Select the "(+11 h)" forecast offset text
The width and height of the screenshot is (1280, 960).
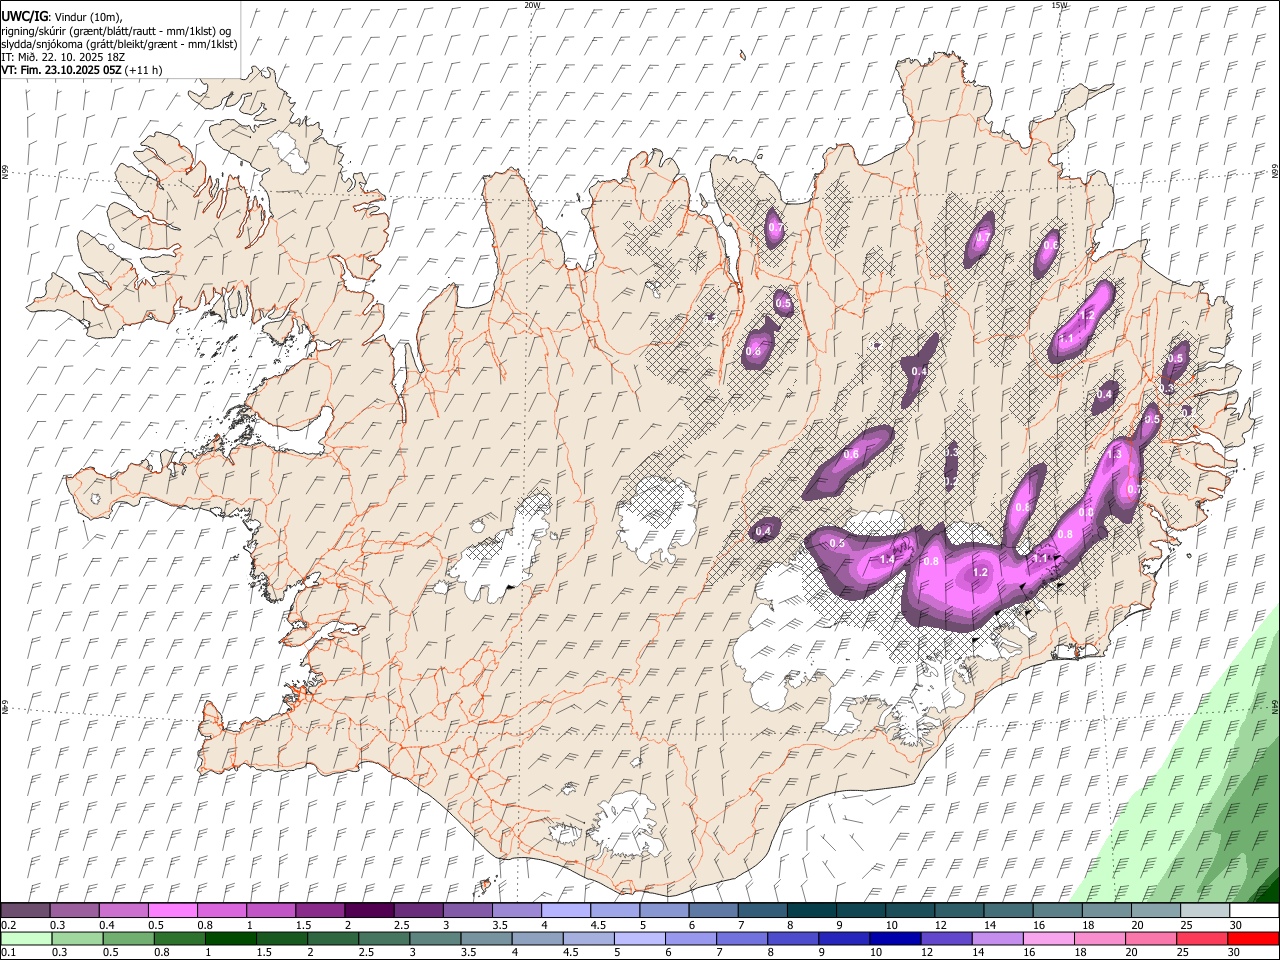[144, 70]
